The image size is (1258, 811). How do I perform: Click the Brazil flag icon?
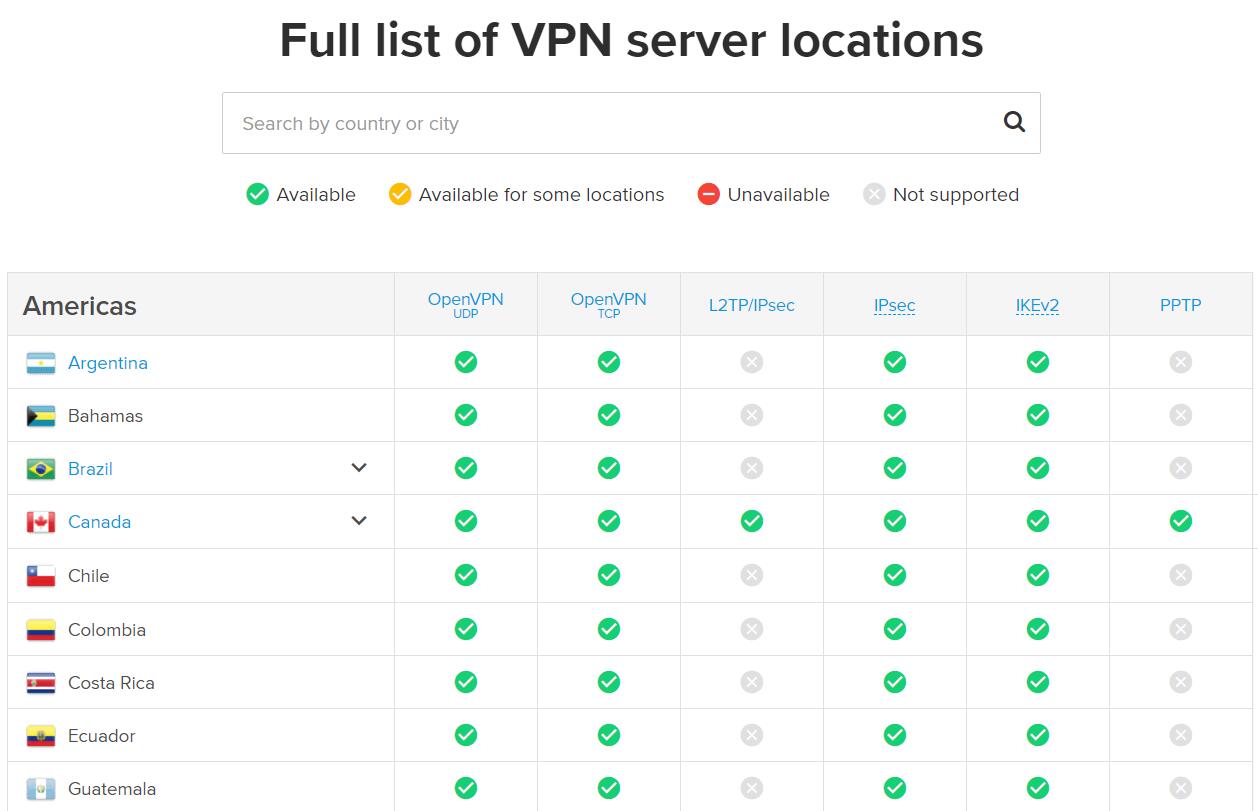pyautogui.click(x=41, y=469)
